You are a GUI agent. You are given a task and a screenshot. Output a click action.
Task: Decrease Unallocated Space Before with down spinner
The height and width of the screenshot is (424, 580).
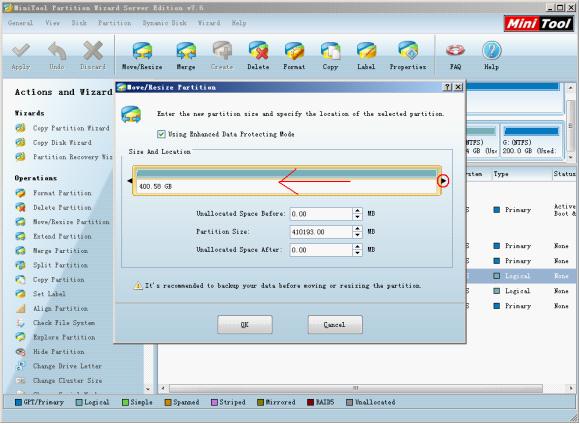coord(357,217)
